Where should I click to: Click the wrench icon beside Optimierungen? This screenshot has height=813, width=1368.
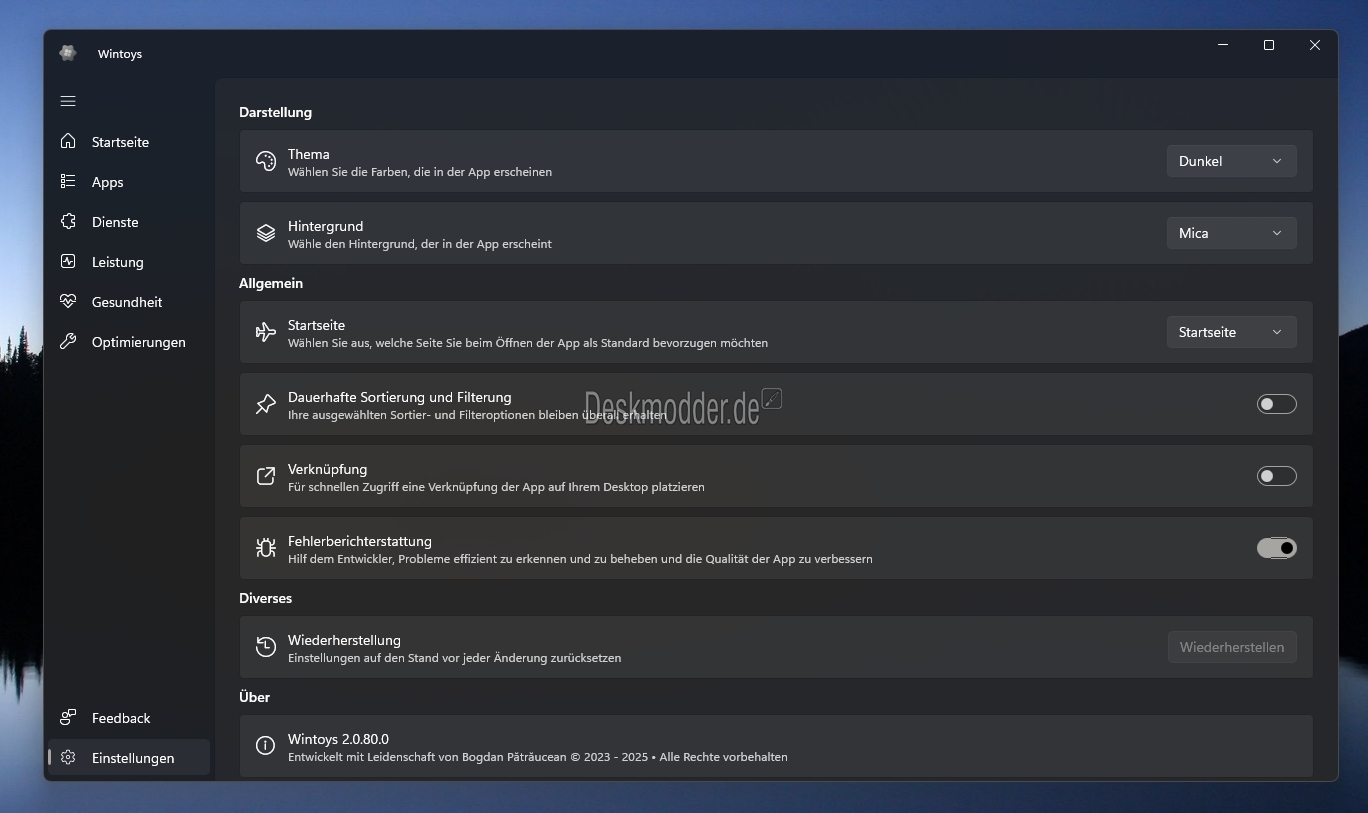click(x=68, y=341)
